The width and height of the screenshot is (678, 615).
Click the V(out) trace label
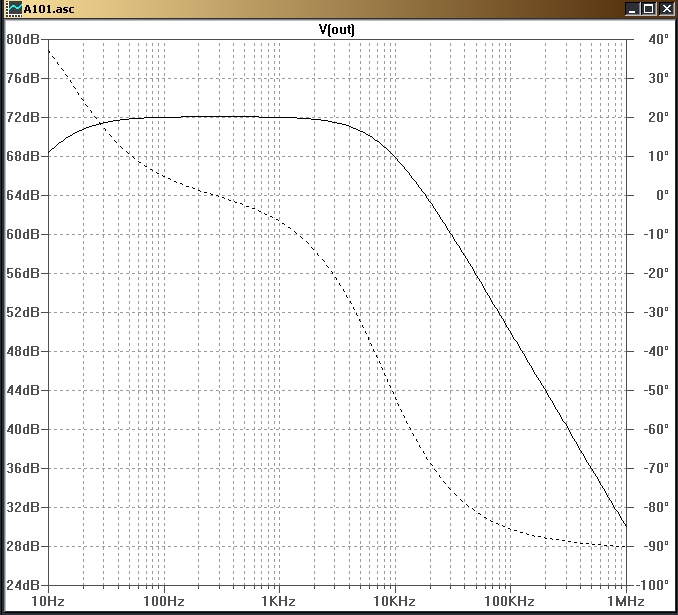click(336, 29)
